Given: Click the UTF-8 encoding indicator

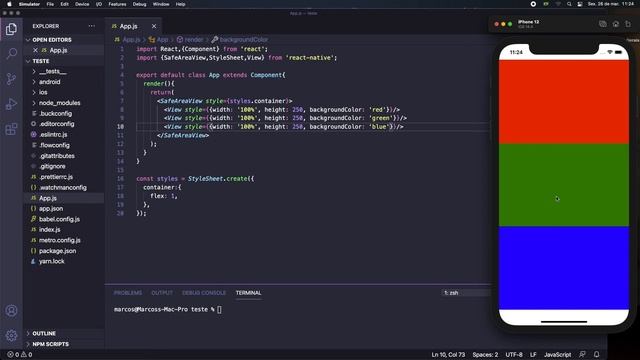Looking at the screenshot, I should (x=514, y=354).
